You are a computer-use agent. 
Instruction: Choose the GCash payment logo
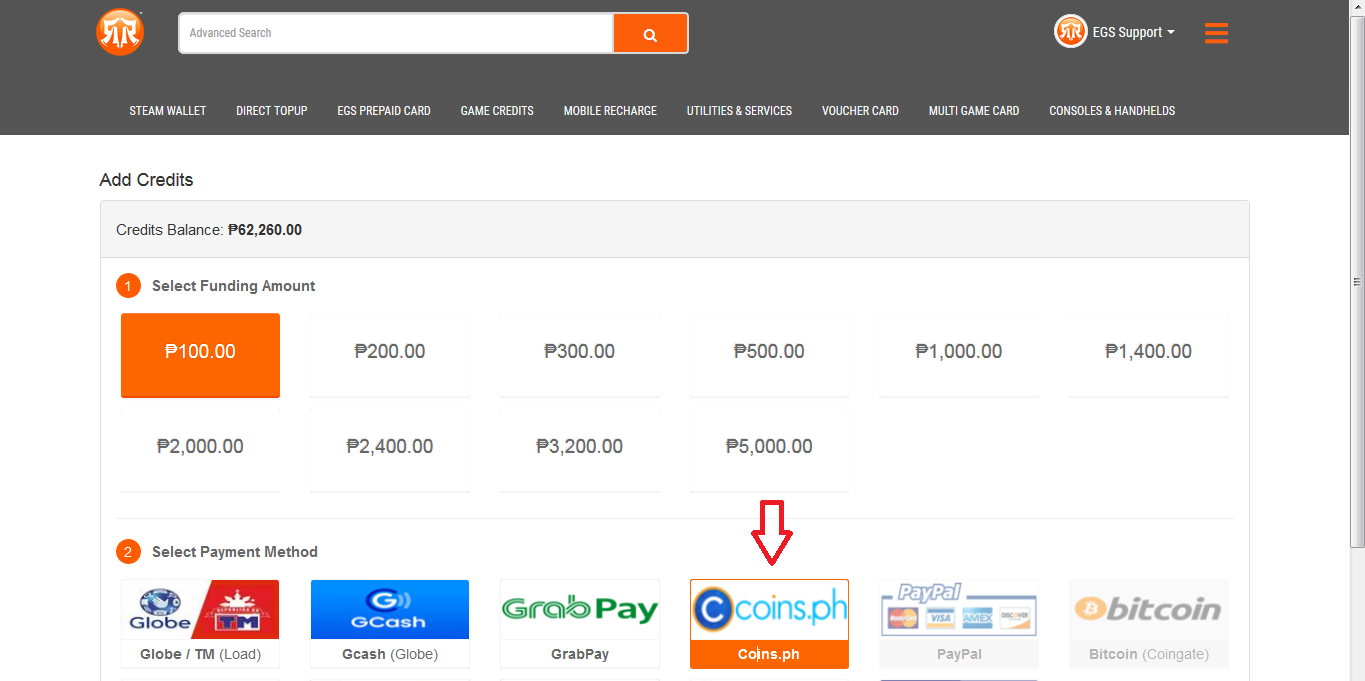point(390,609)
